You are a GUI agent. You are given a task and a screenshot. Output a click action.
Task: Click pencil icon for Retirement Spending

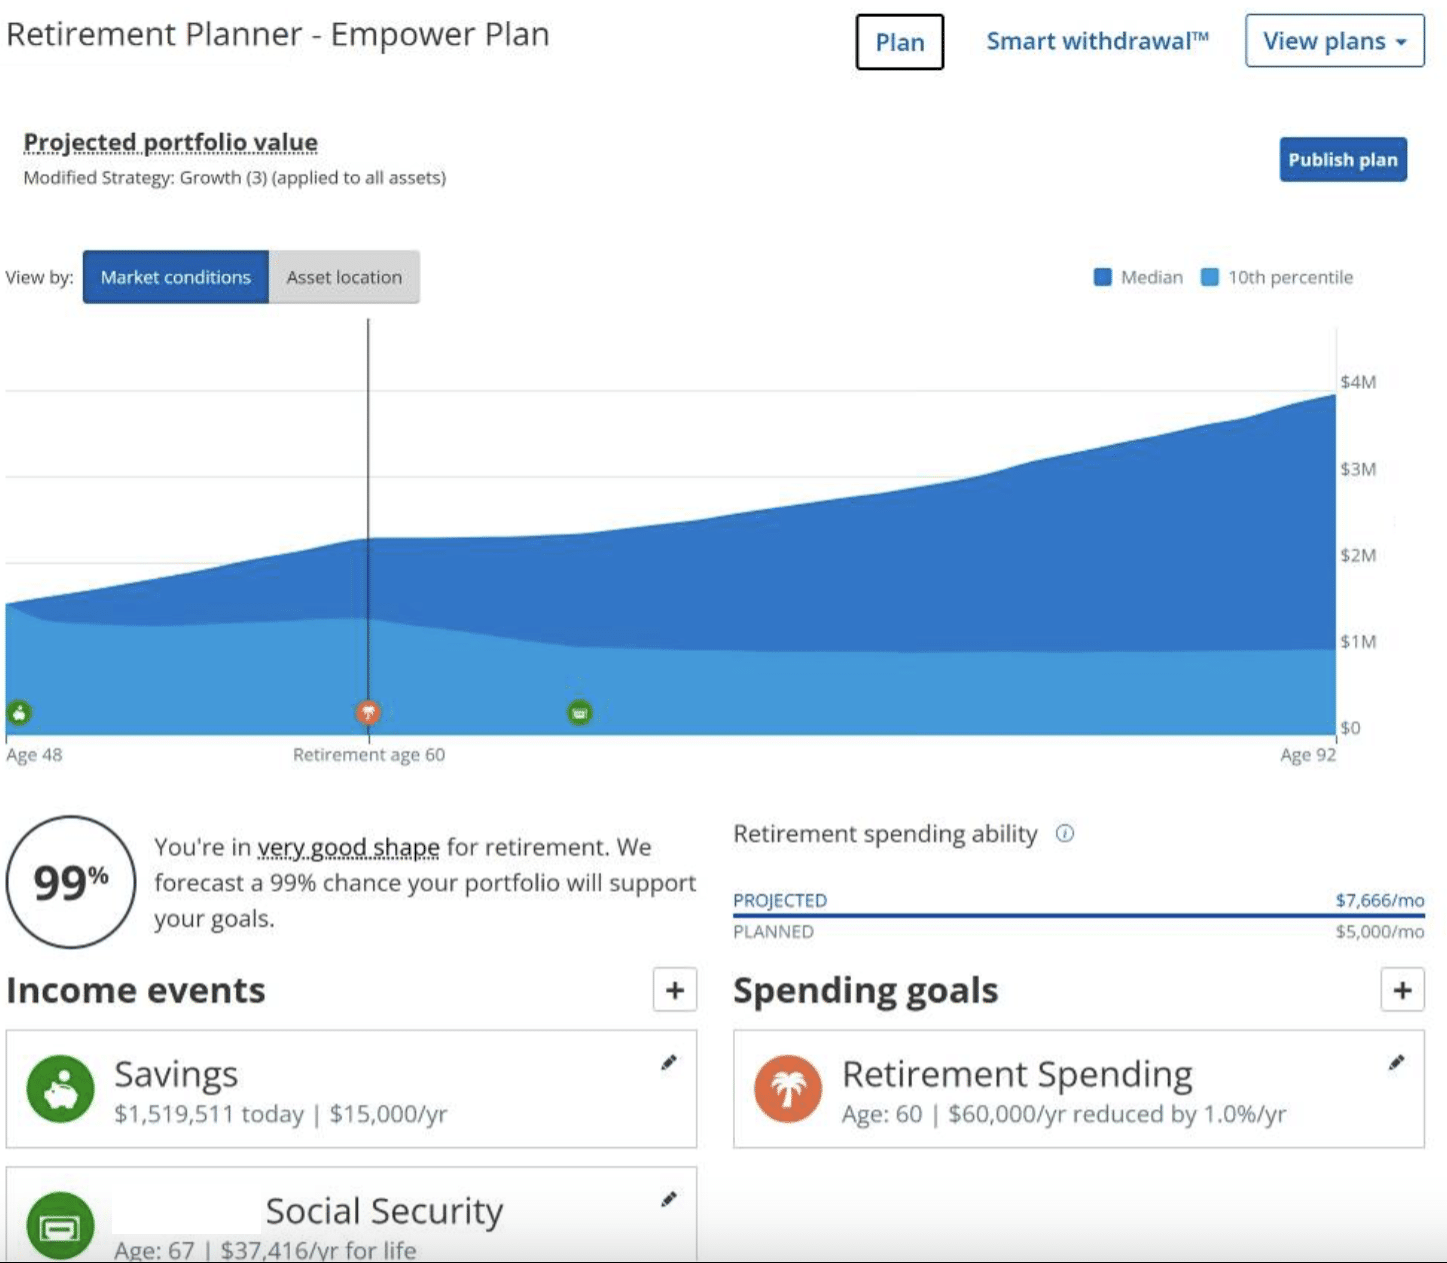(x=1397, y=1063)
